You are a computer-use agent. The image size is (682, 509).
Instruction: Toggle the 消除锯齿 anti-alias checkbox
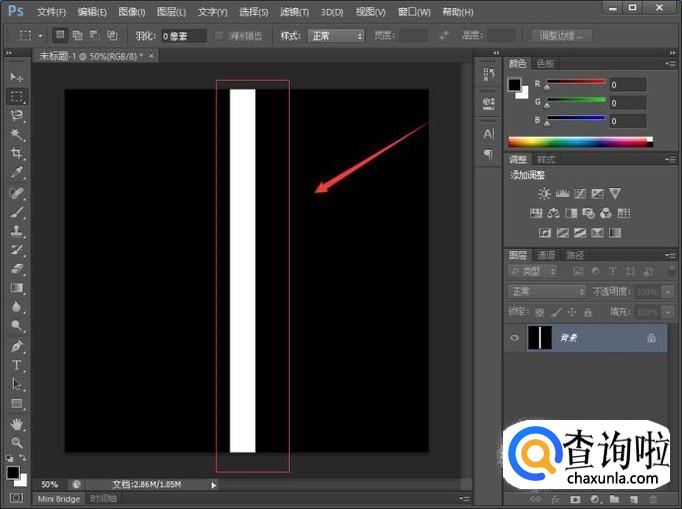pyautogui.click(x=220, y=36)
